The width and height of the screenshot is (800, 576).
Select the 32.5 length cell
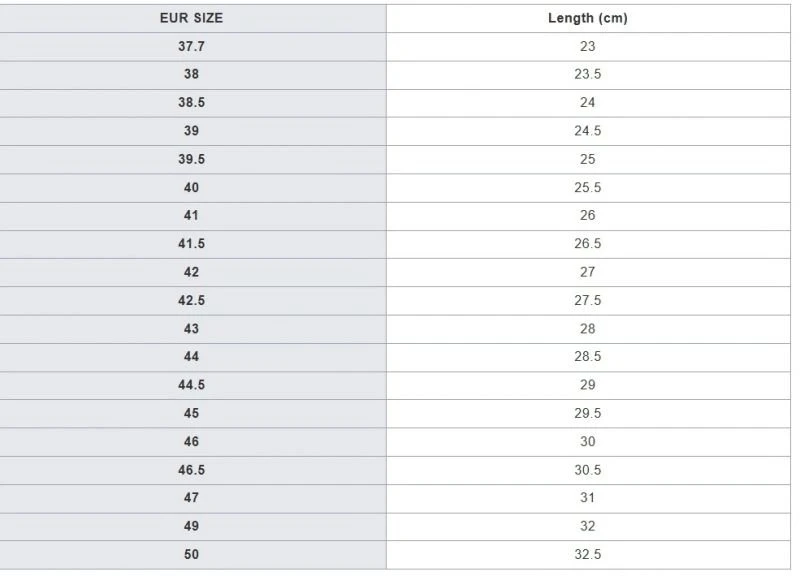(588, 555)
